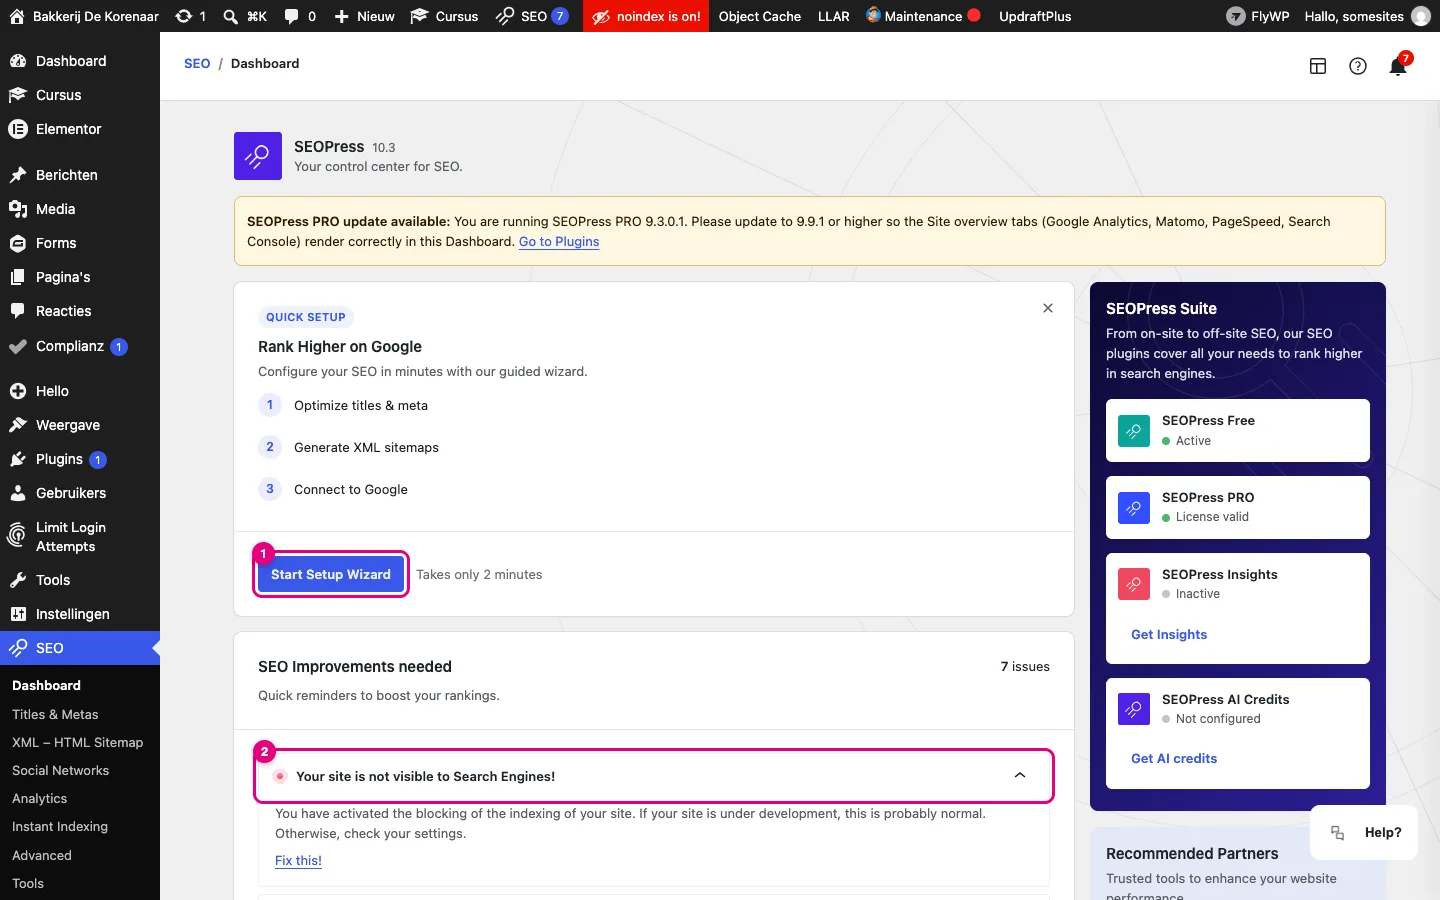Image resolution: width=1440 pixels, height=900 pixels.
Task: Click the SEOPress logo icon in header
Action: point(258,156)
